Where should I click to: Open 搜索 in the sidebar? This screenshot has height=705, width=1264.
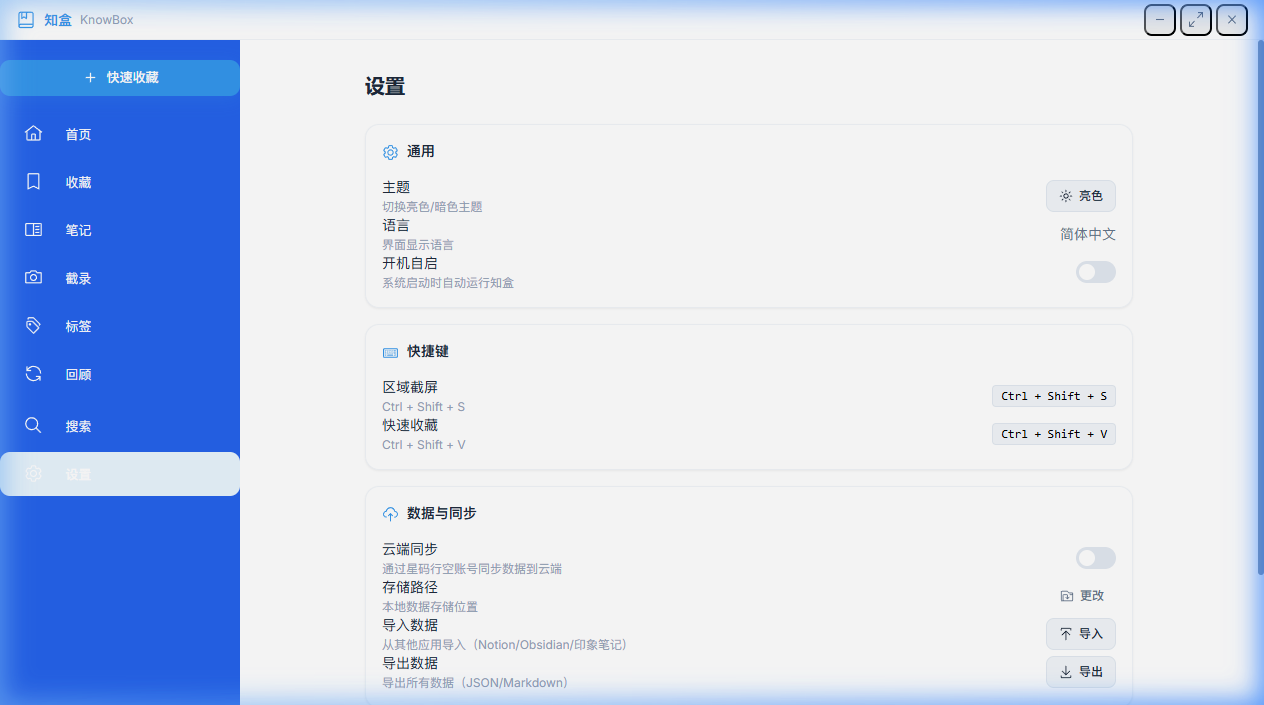pos(120,426)
